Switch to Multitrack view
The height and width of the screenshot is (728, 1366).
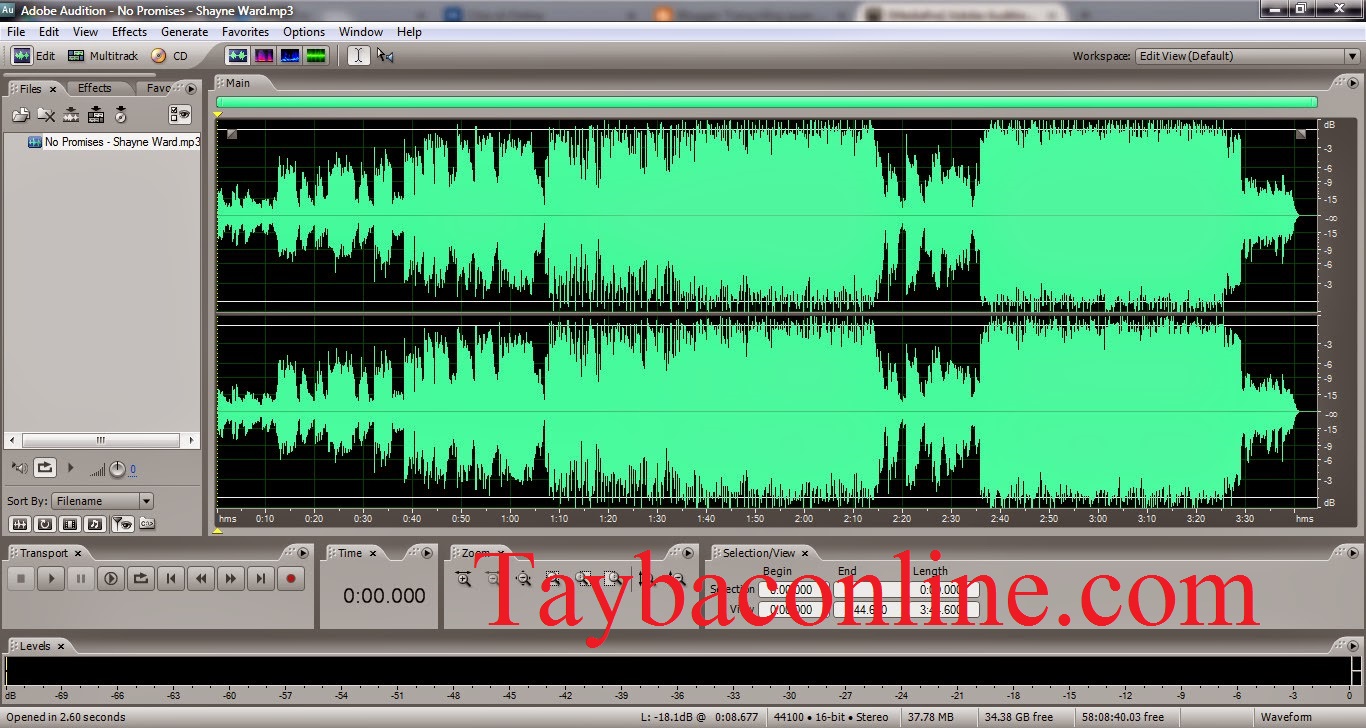click(x=103, y=56)
